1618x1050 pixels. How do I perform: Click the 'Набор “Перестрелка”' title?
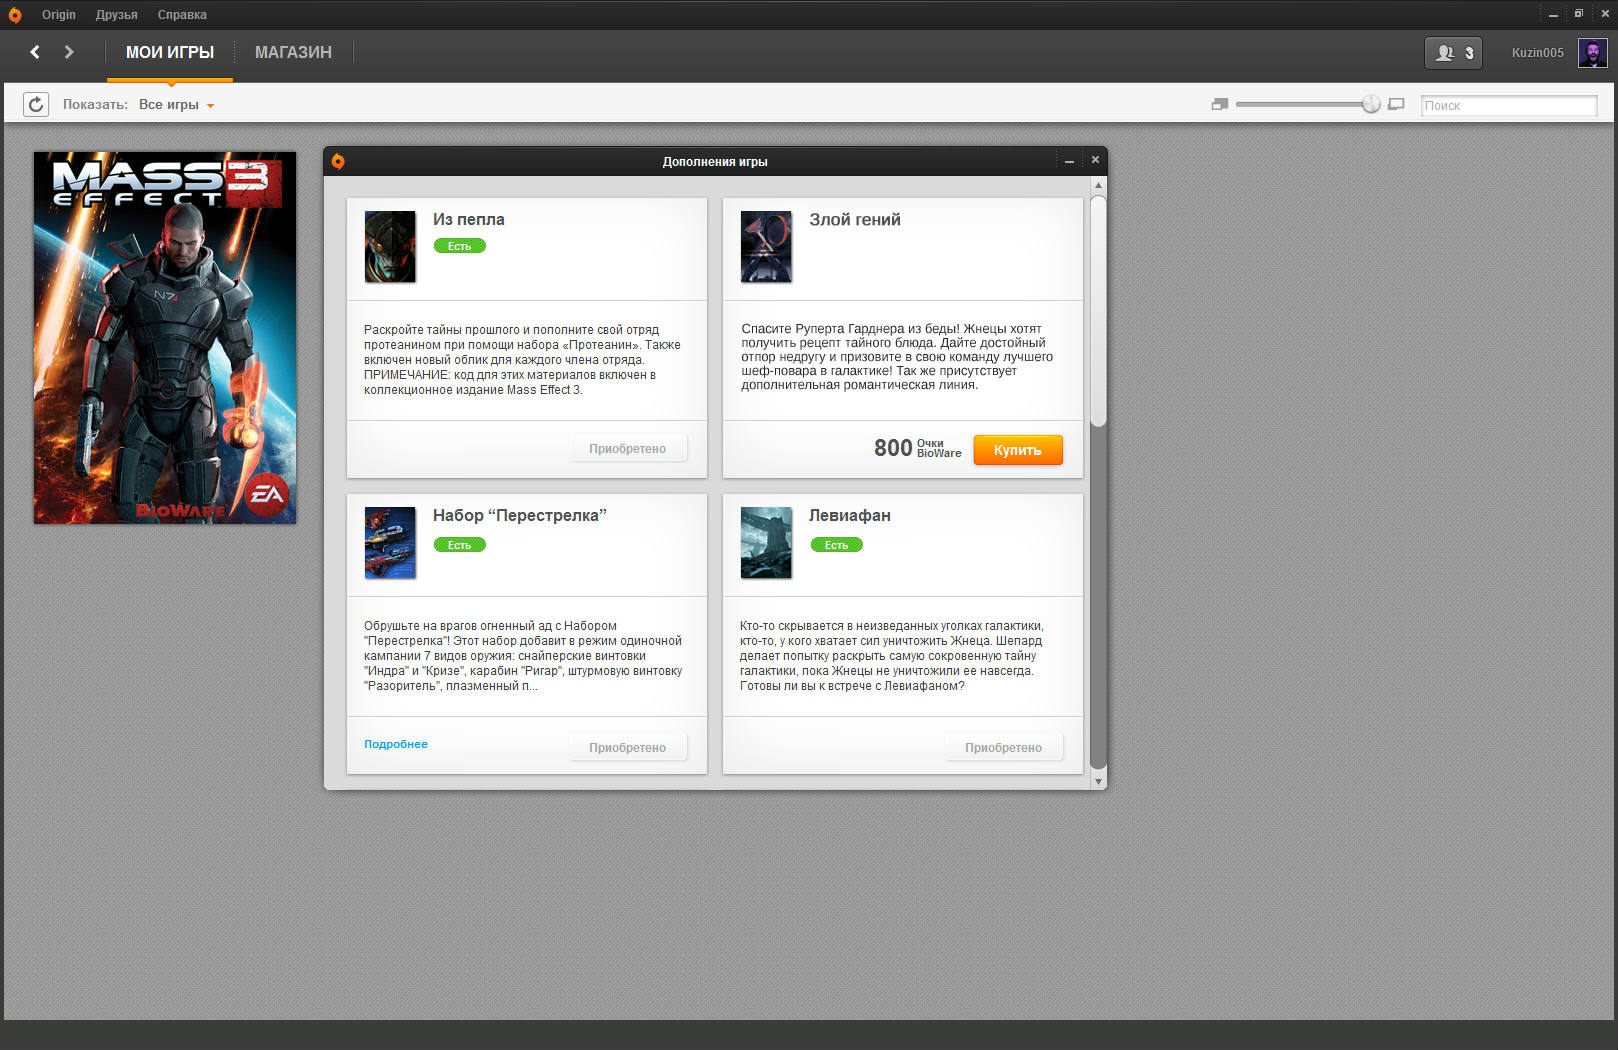coord(520,515)
